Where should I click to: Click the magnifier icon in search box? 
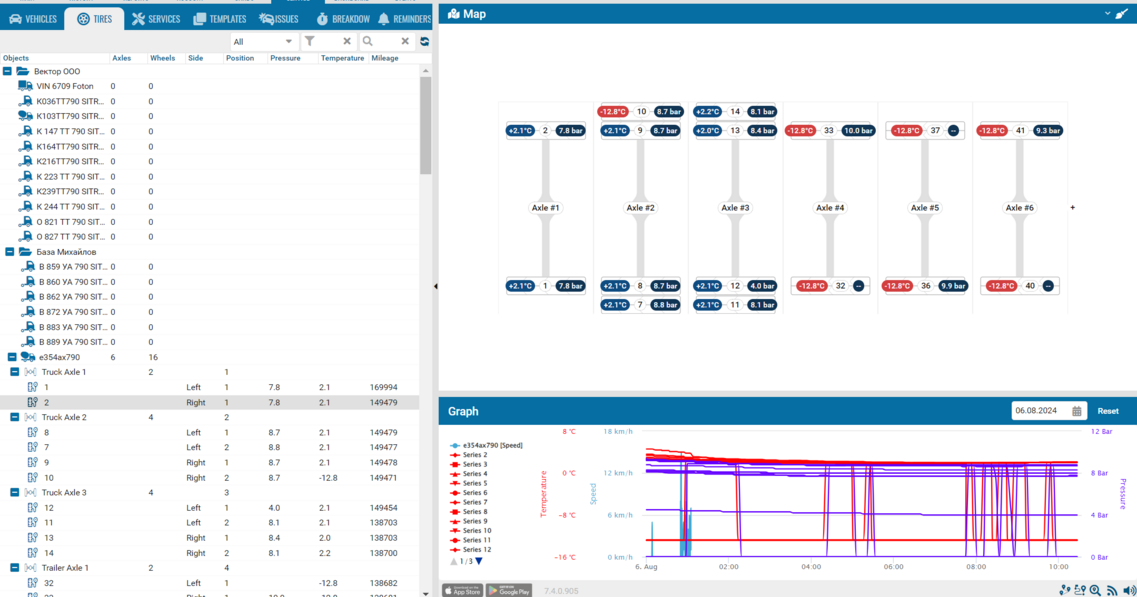click(368, 42)
